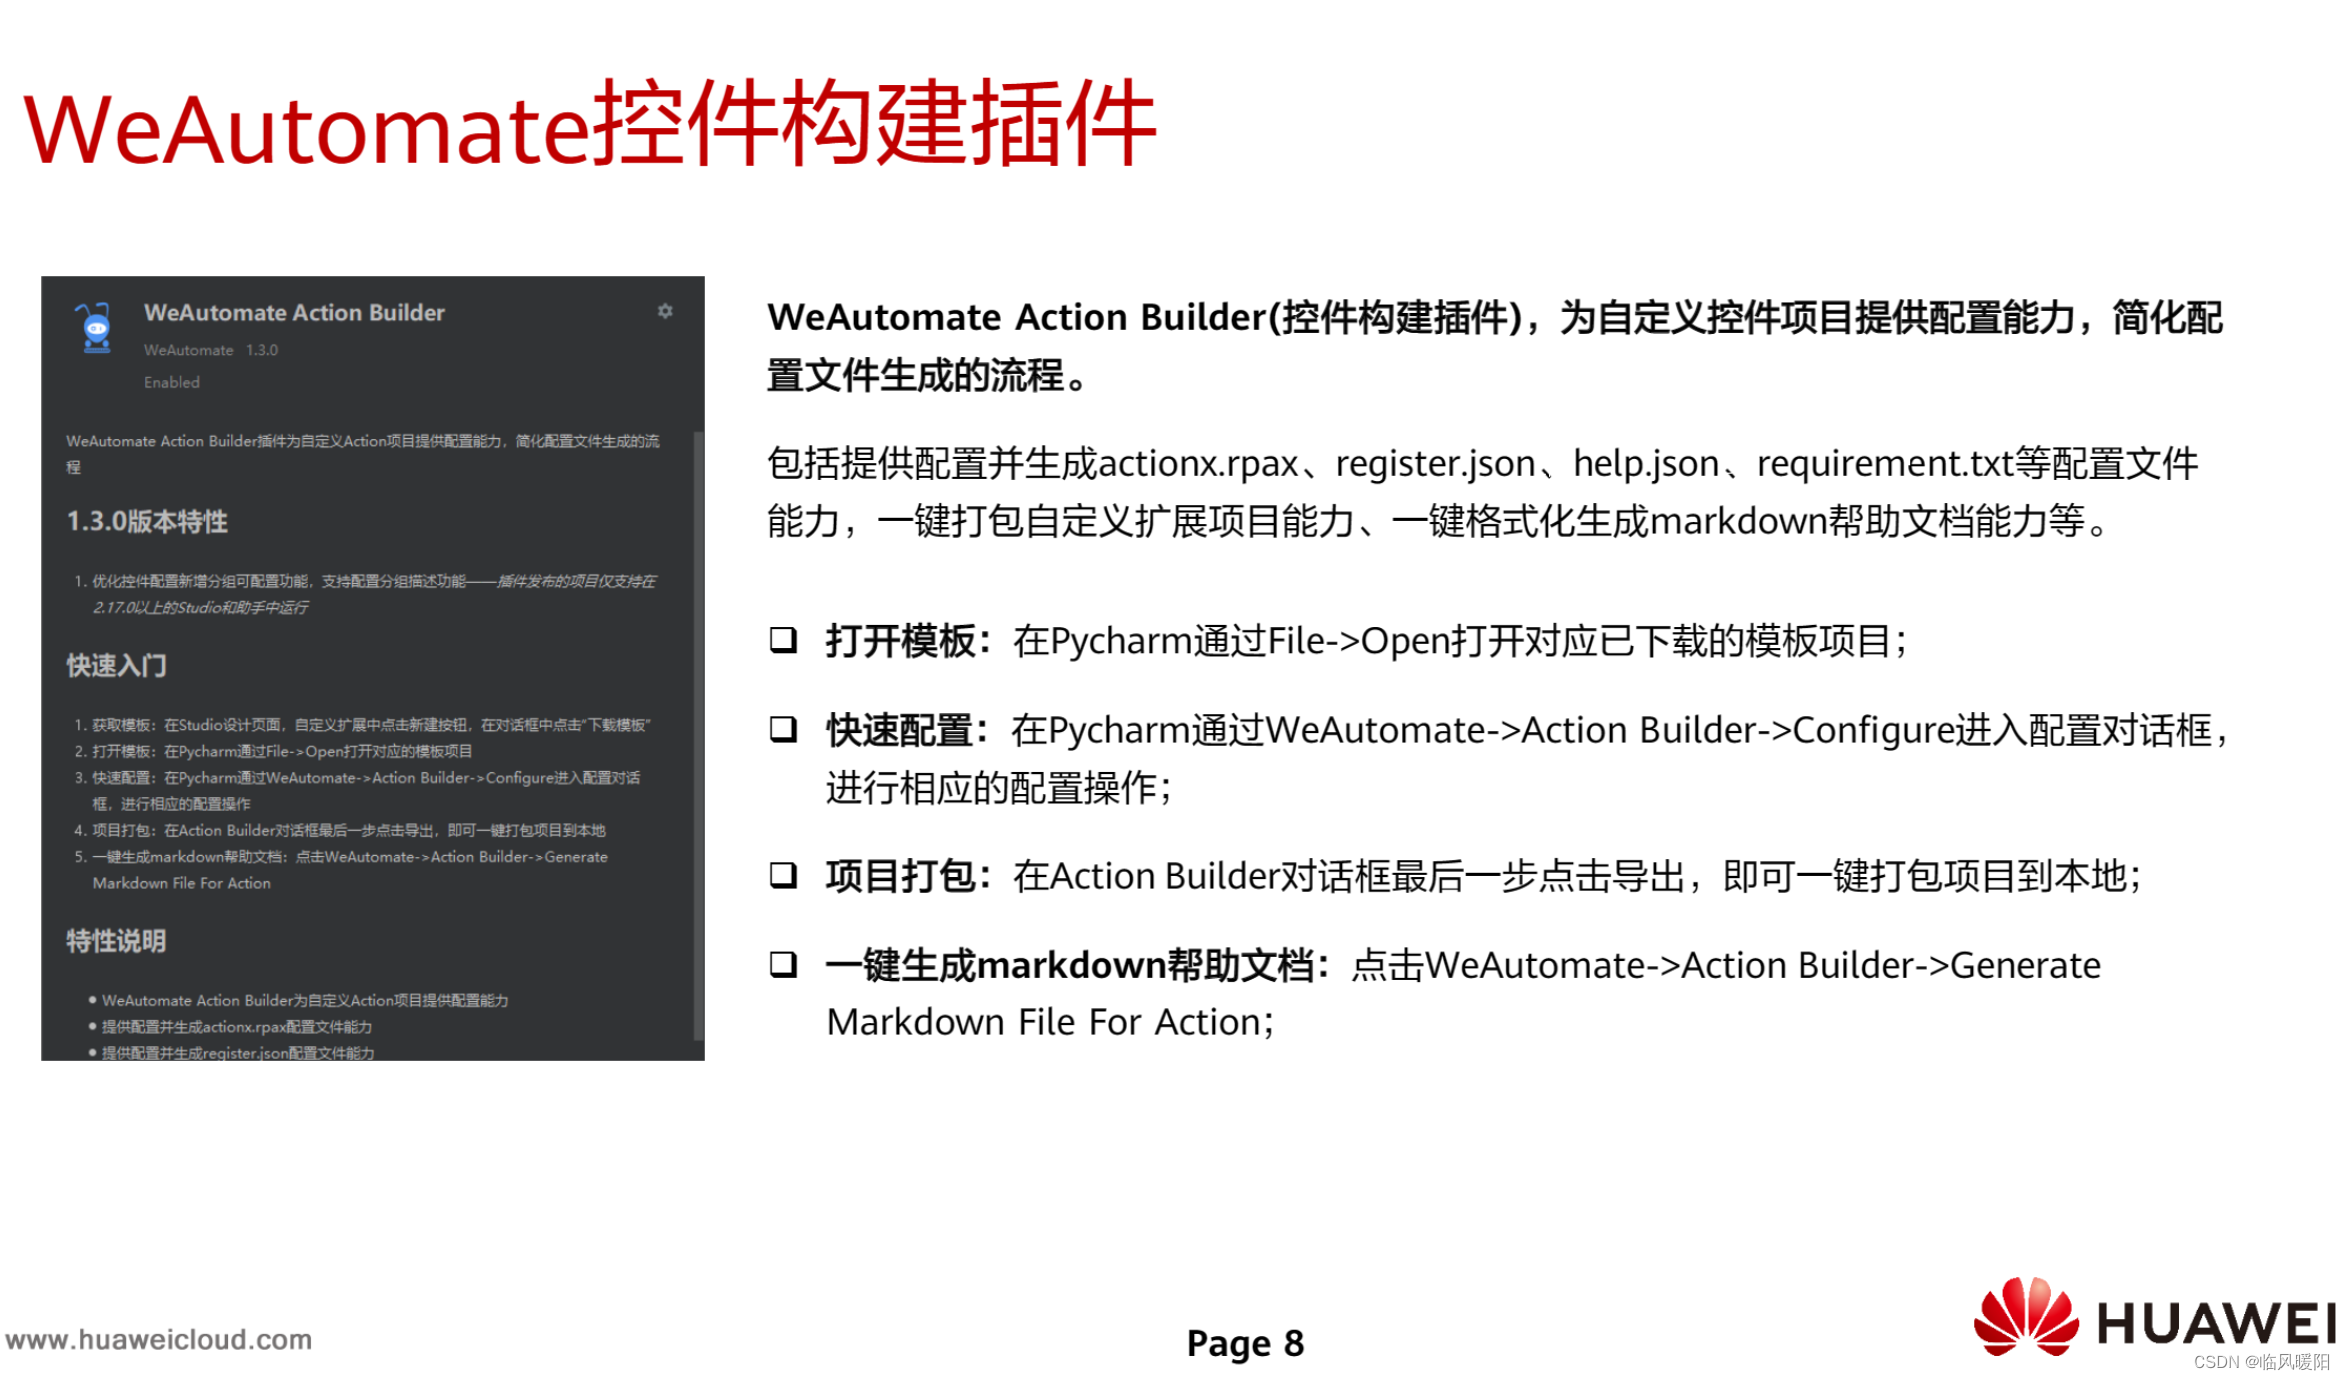Click the plugin settings gear icon

[665, 311]
